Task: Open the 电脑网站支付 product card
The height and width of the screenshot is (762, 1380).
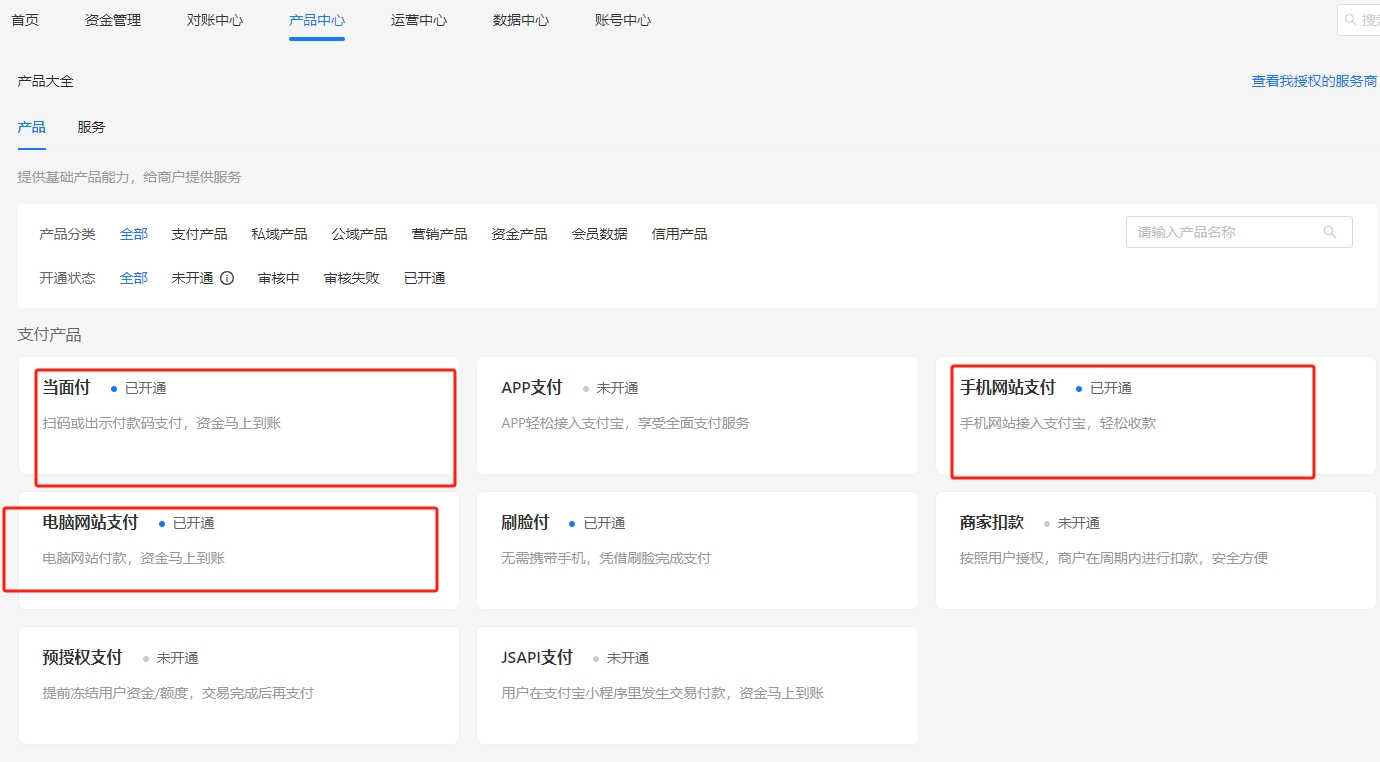Action: coord(239,550)
